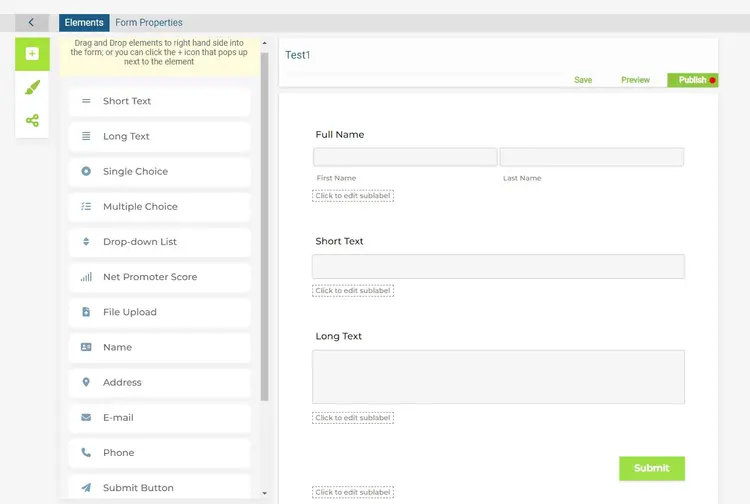
Task: Click the green add element plus icon
Action: pyautogui.click(x=32, y=54)
